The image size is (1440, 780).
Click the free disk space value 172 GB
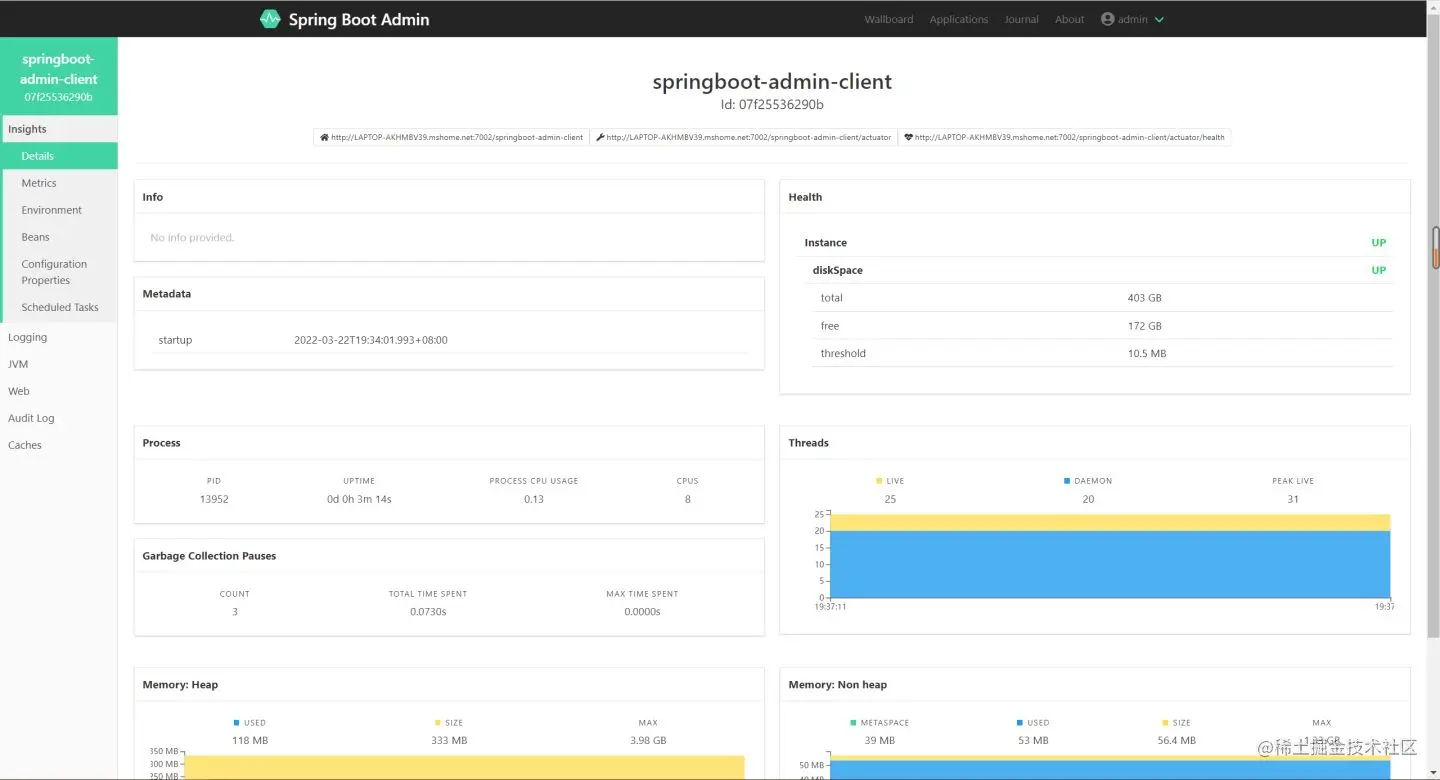(1145, 326)
